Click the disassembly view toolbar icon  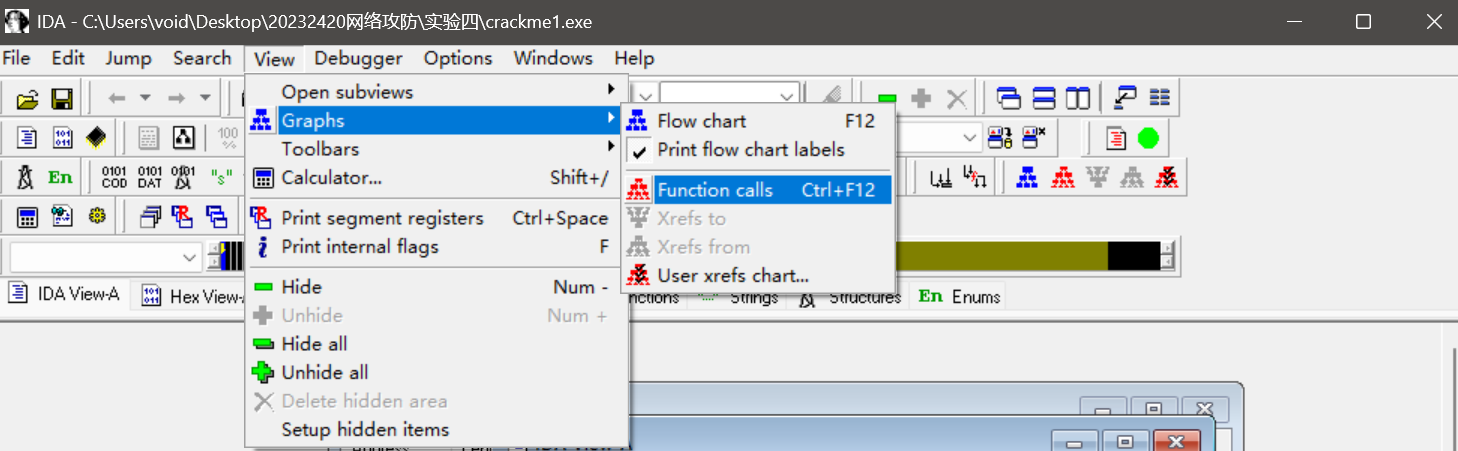(x=28, y=137)
